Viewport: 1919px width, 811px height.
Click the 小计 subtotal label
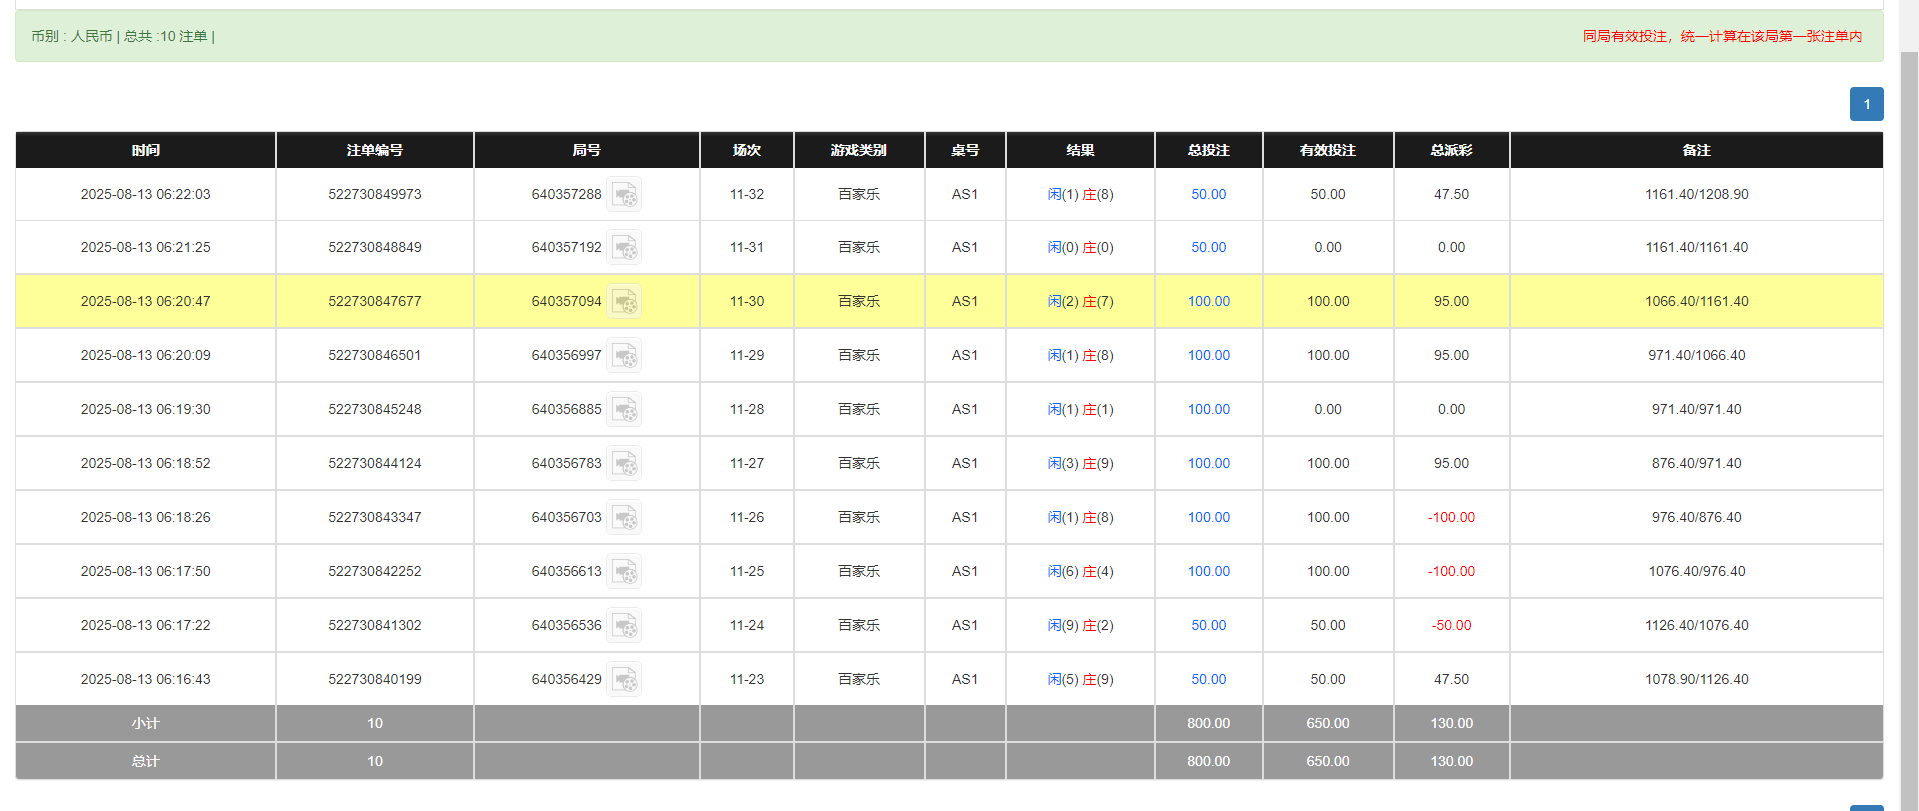click(146, 723)
